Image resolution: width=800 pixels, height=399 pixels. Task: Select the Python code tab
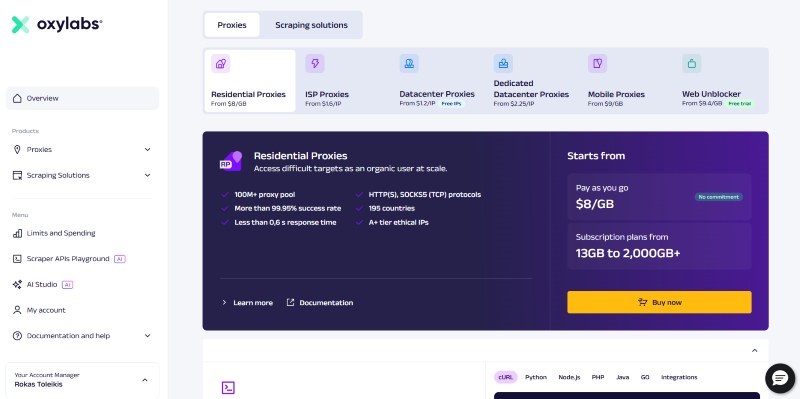536,377
